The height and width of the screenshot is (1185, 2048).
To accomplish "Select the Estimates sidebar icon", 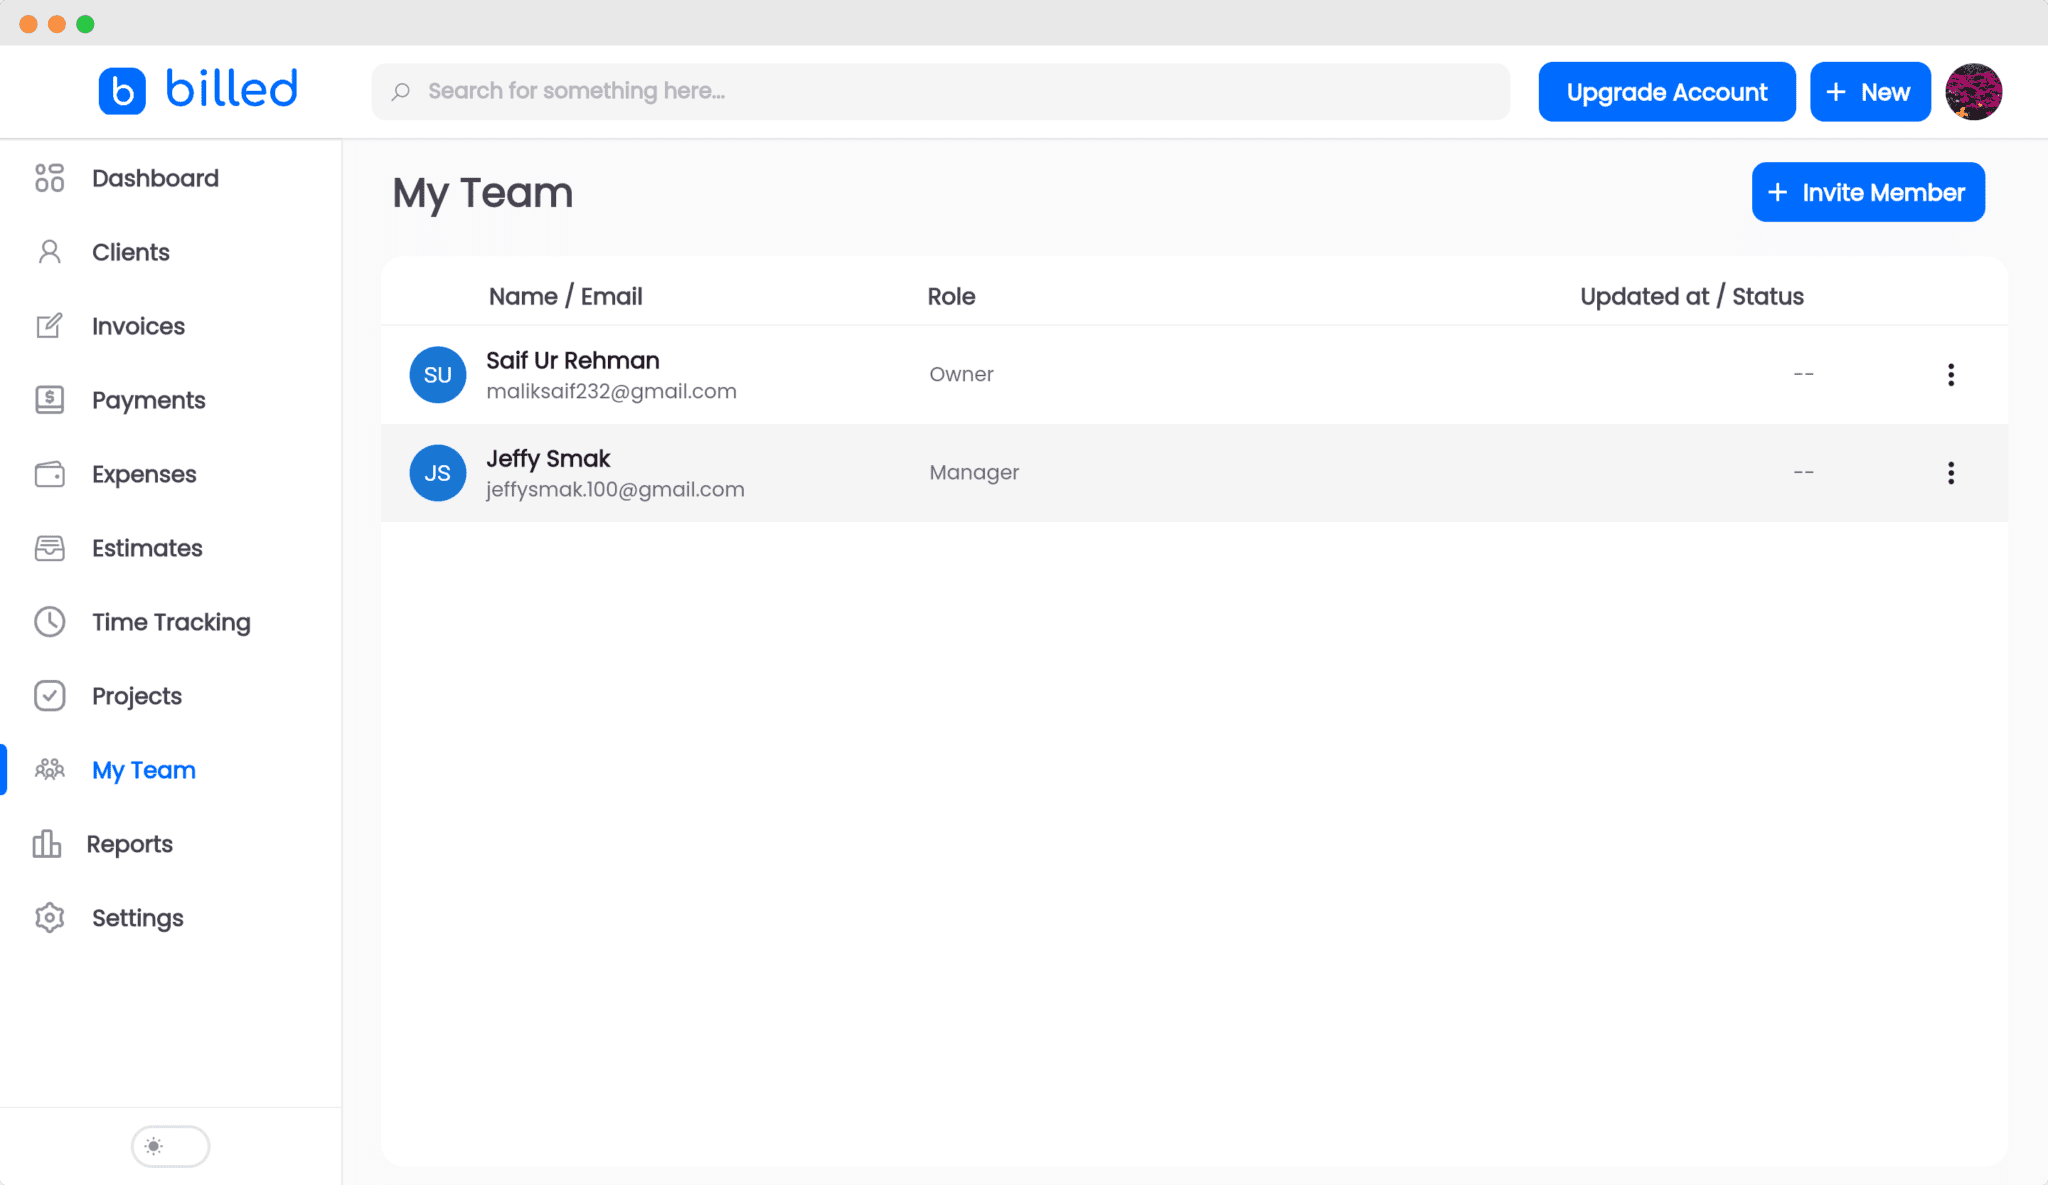I will (x=49, y=547).
